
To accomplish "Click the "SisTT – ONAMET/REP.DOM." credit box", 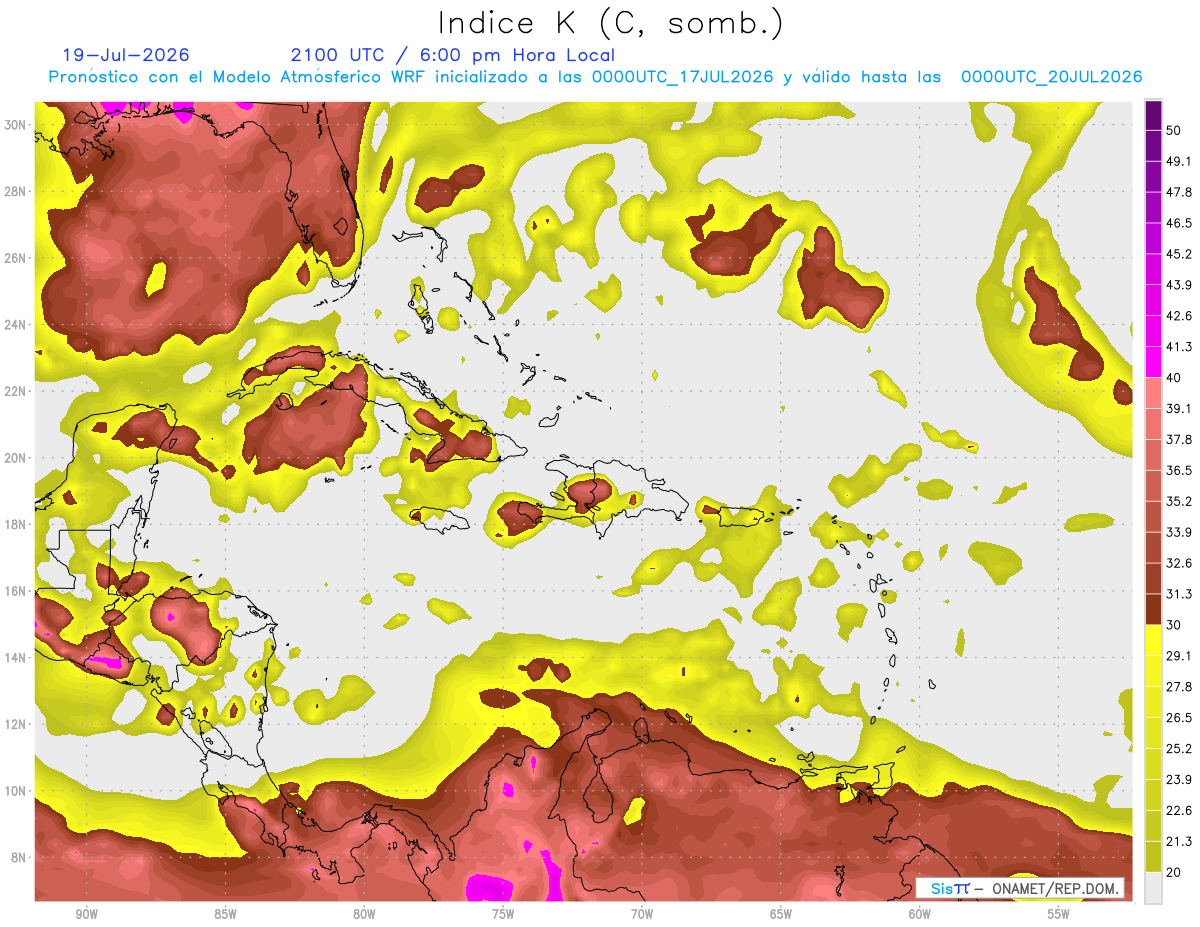I will (1020, 888).
